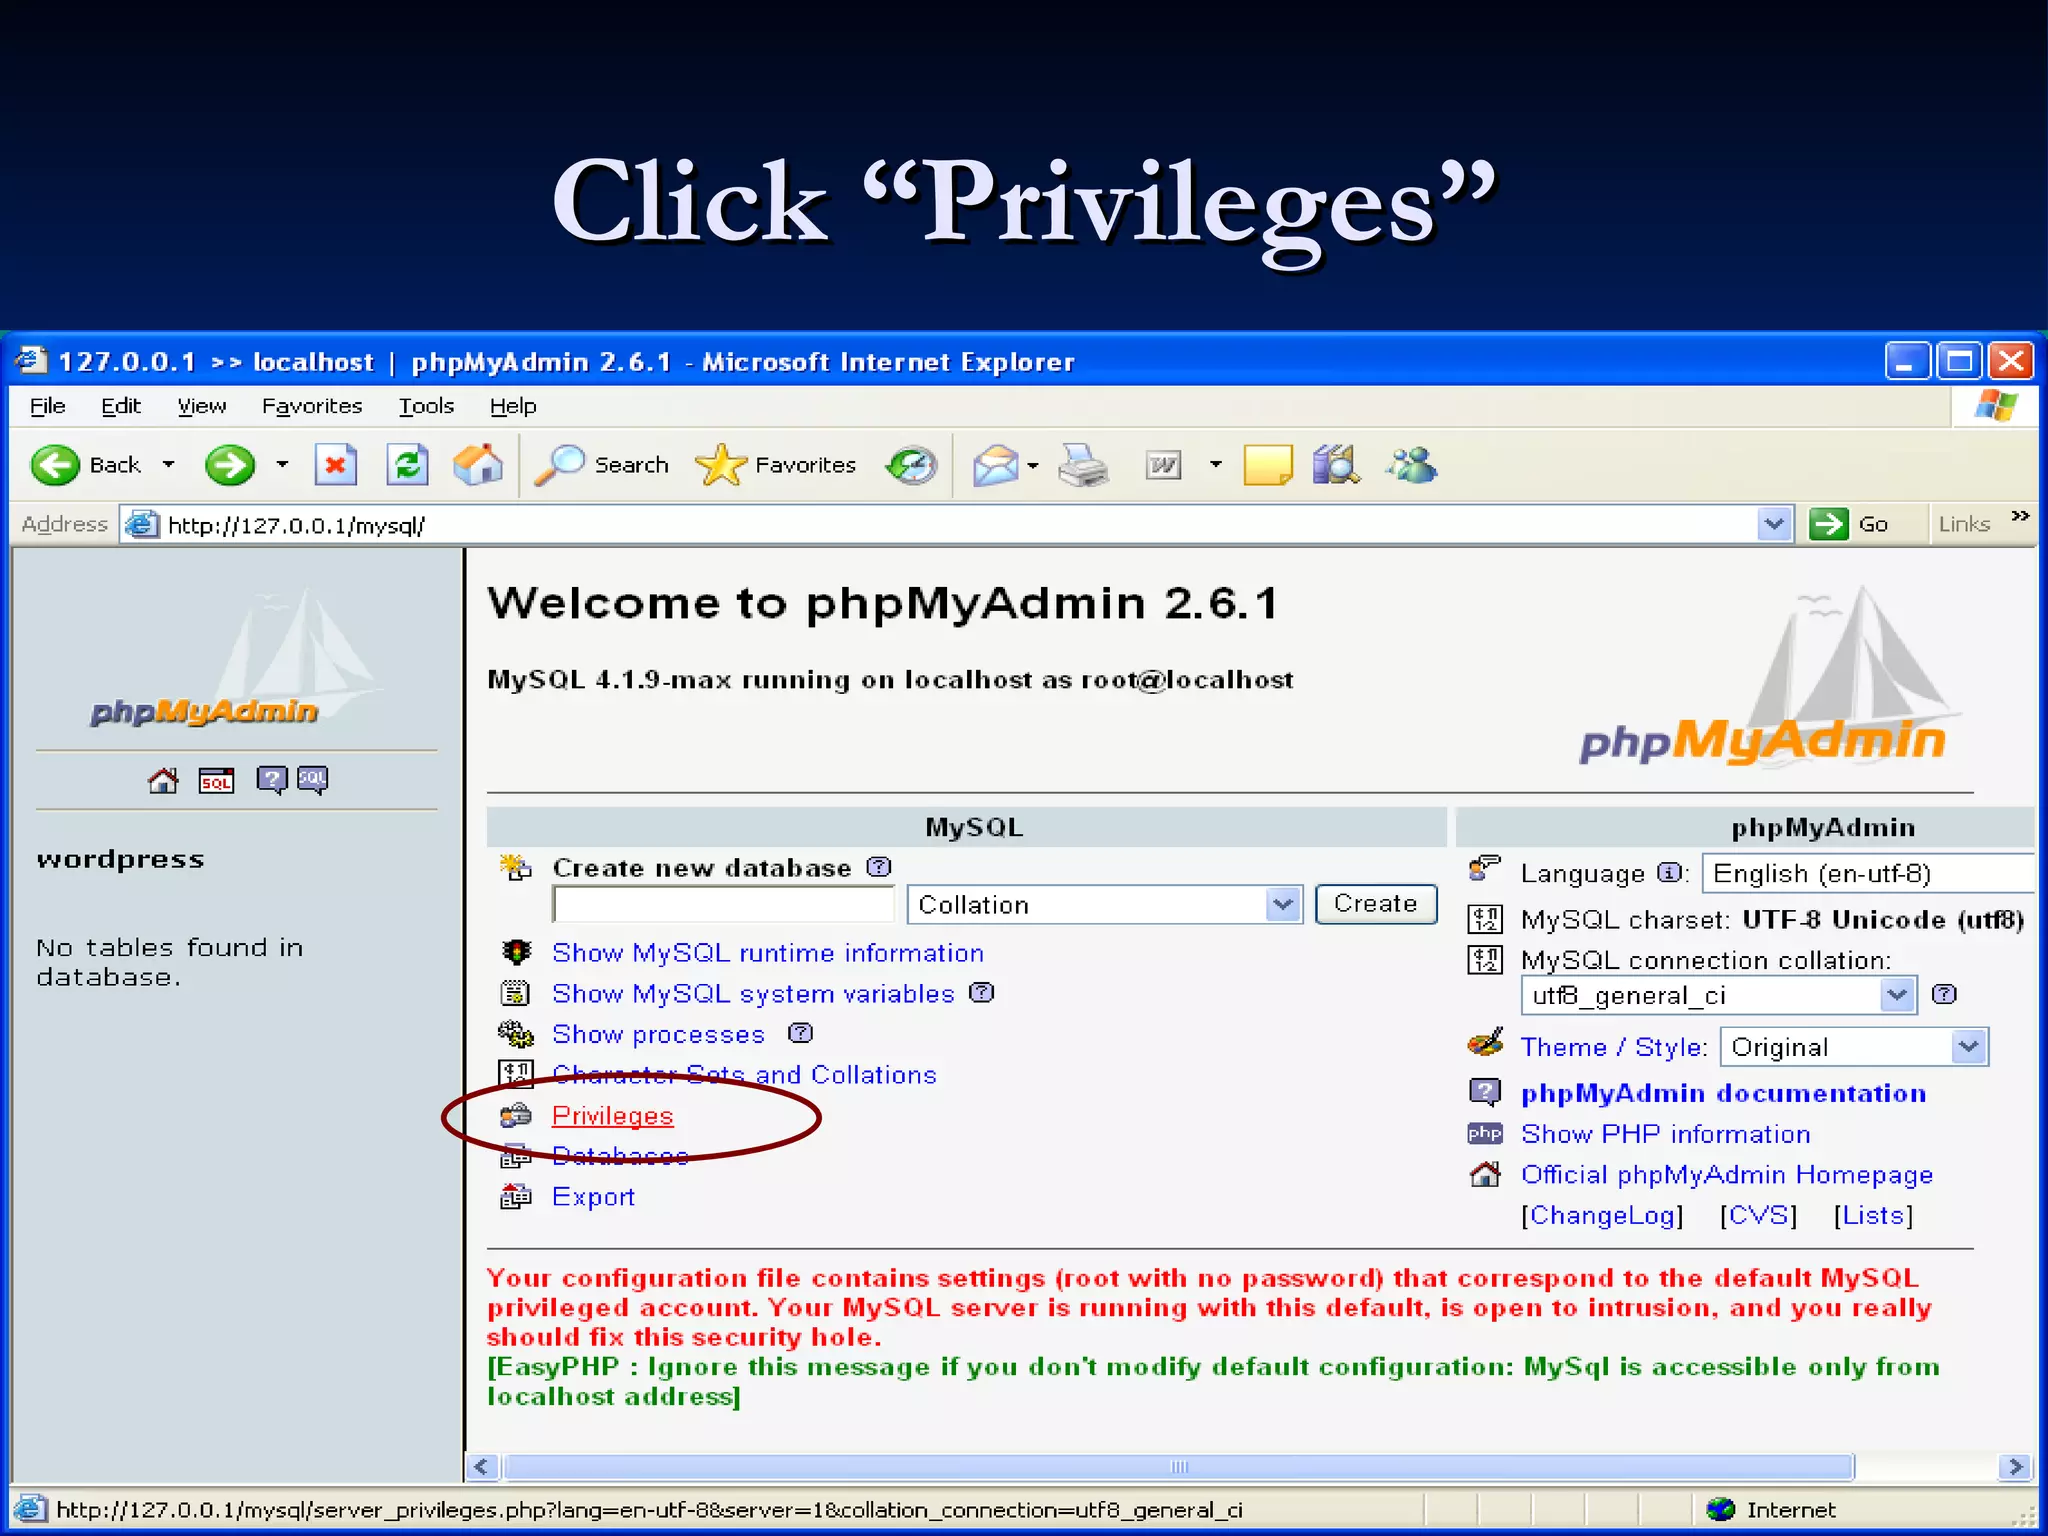Click the Discuss note icon
Viewport: 2048px width, 1536px height.
coord(1268,465)
